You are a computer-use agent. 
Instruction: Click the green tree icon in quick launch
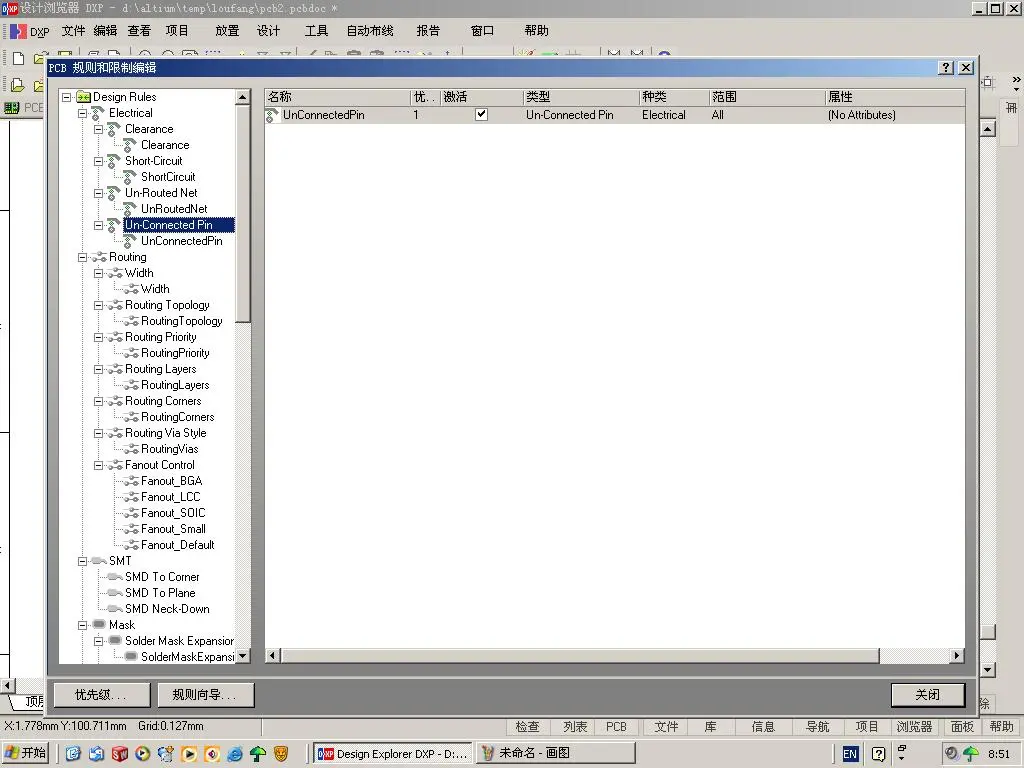(258, 754)
